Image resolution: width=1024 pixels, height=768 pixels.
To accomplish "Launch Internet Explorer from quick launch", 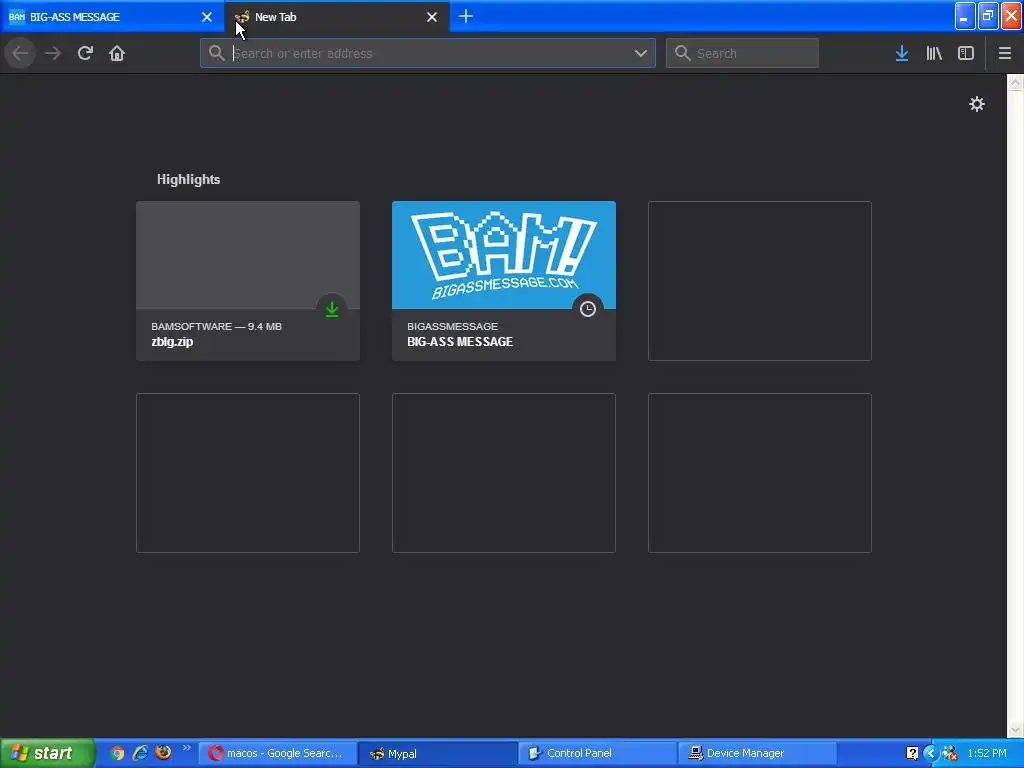I will 140,753.
